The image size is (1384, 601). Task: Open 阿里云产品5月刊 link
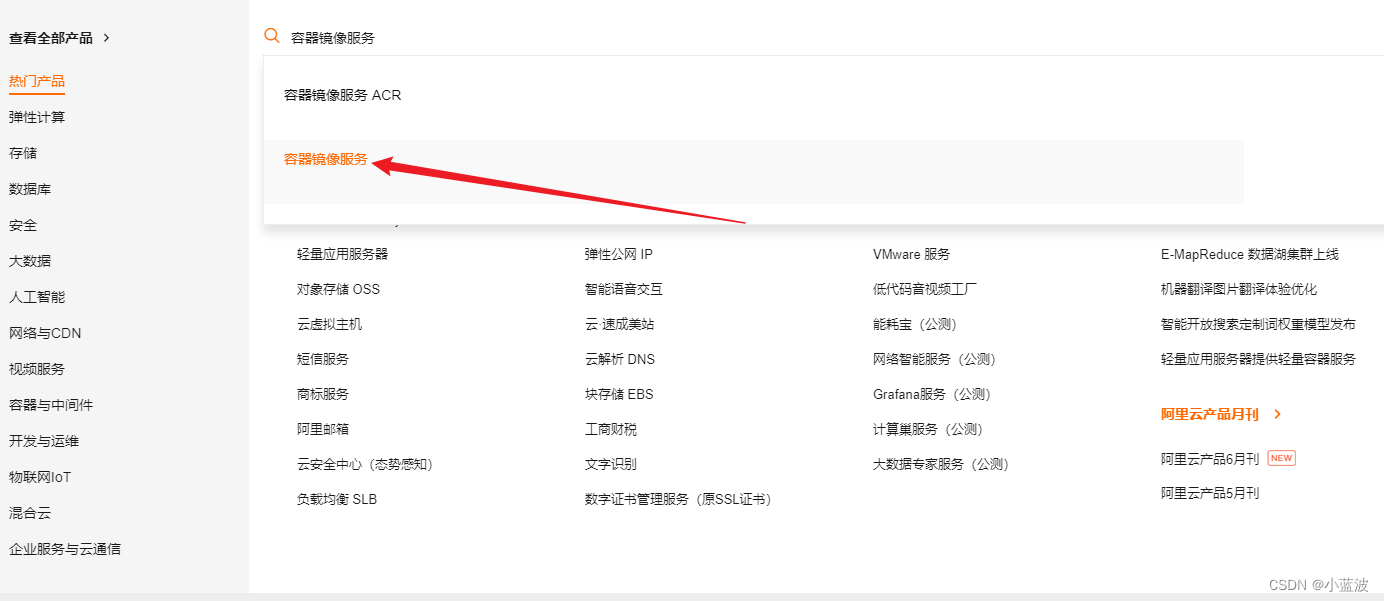click(1210, 493)
